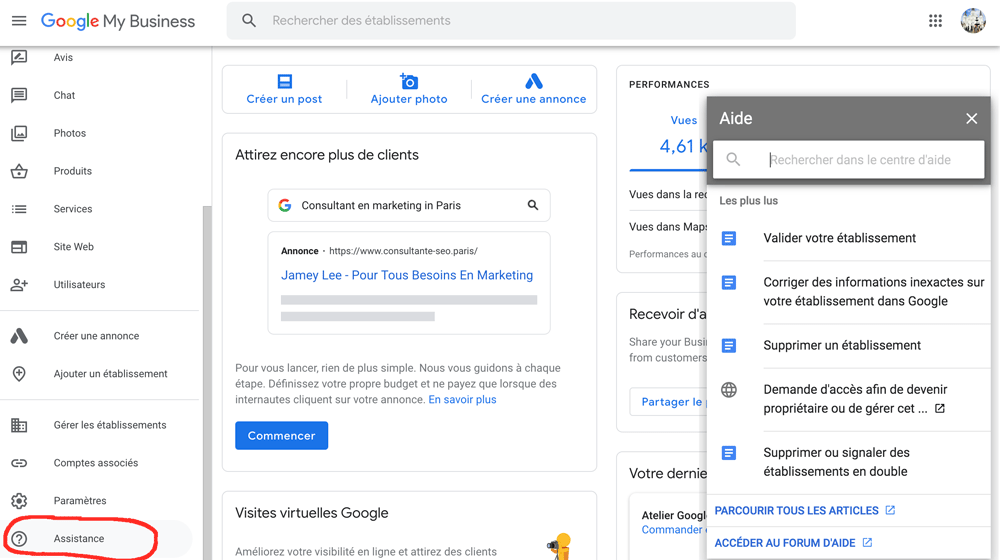This screenshot has height=560, width=1000.
Task: Click the Partager le button
Action: pos(668,402)
